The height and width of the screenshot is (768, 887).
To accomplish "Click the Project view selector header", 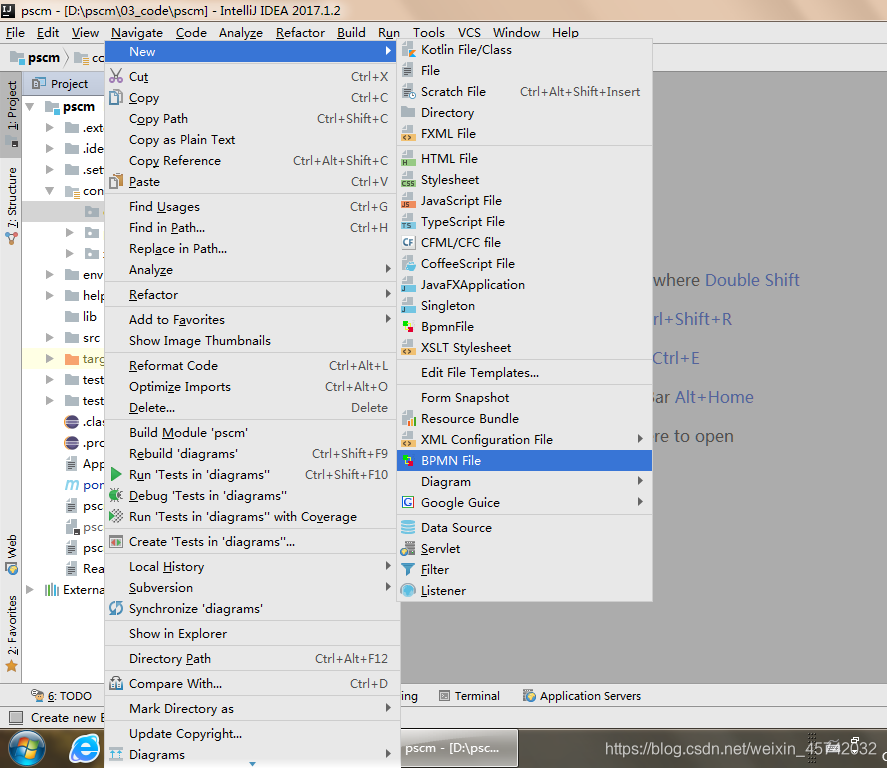I will (x=61, y=84).
